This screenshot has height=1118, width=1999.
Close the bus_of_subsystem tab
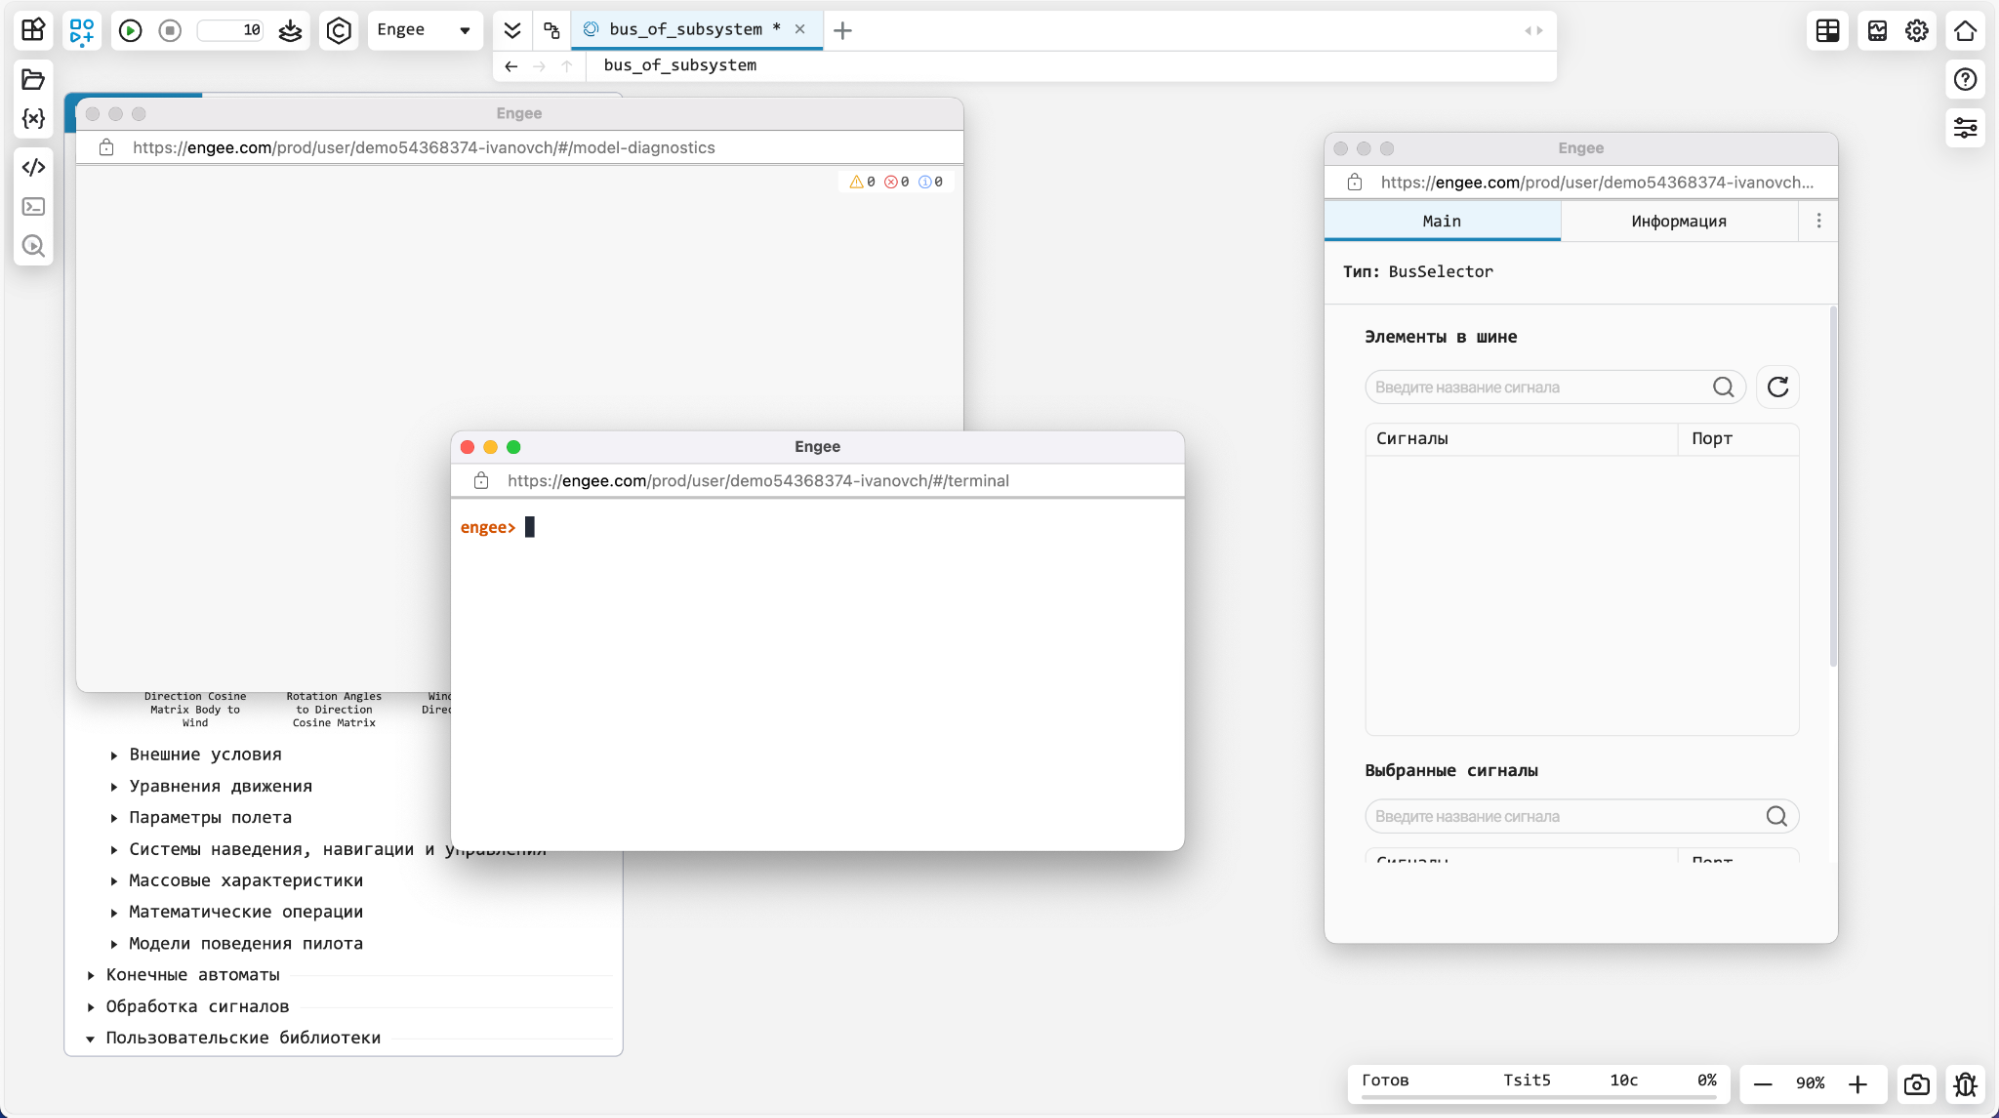800,29
